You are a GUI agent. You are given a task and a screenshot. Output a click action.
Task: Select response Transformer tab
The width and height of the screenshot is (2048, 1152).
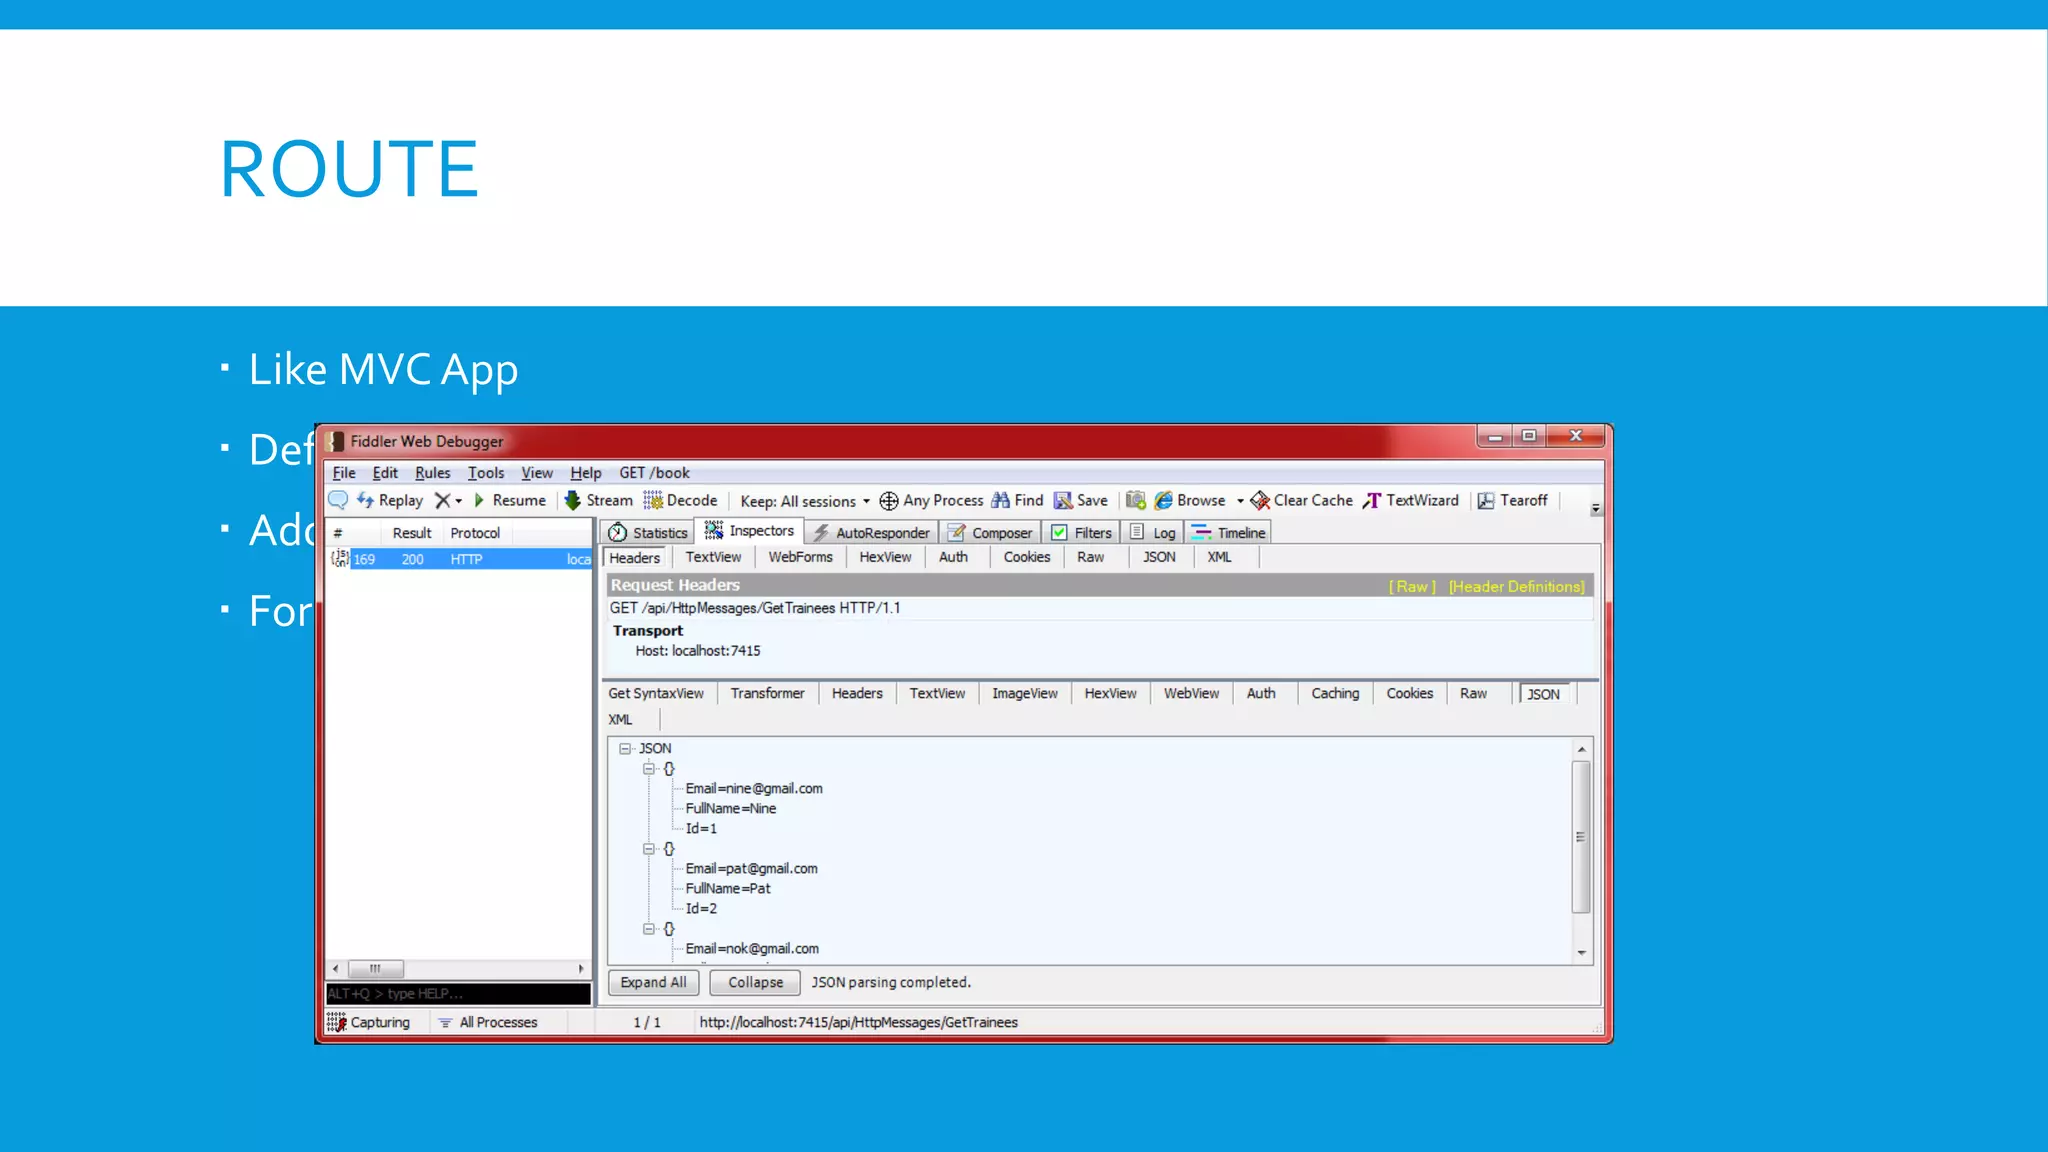pos(767,693)
